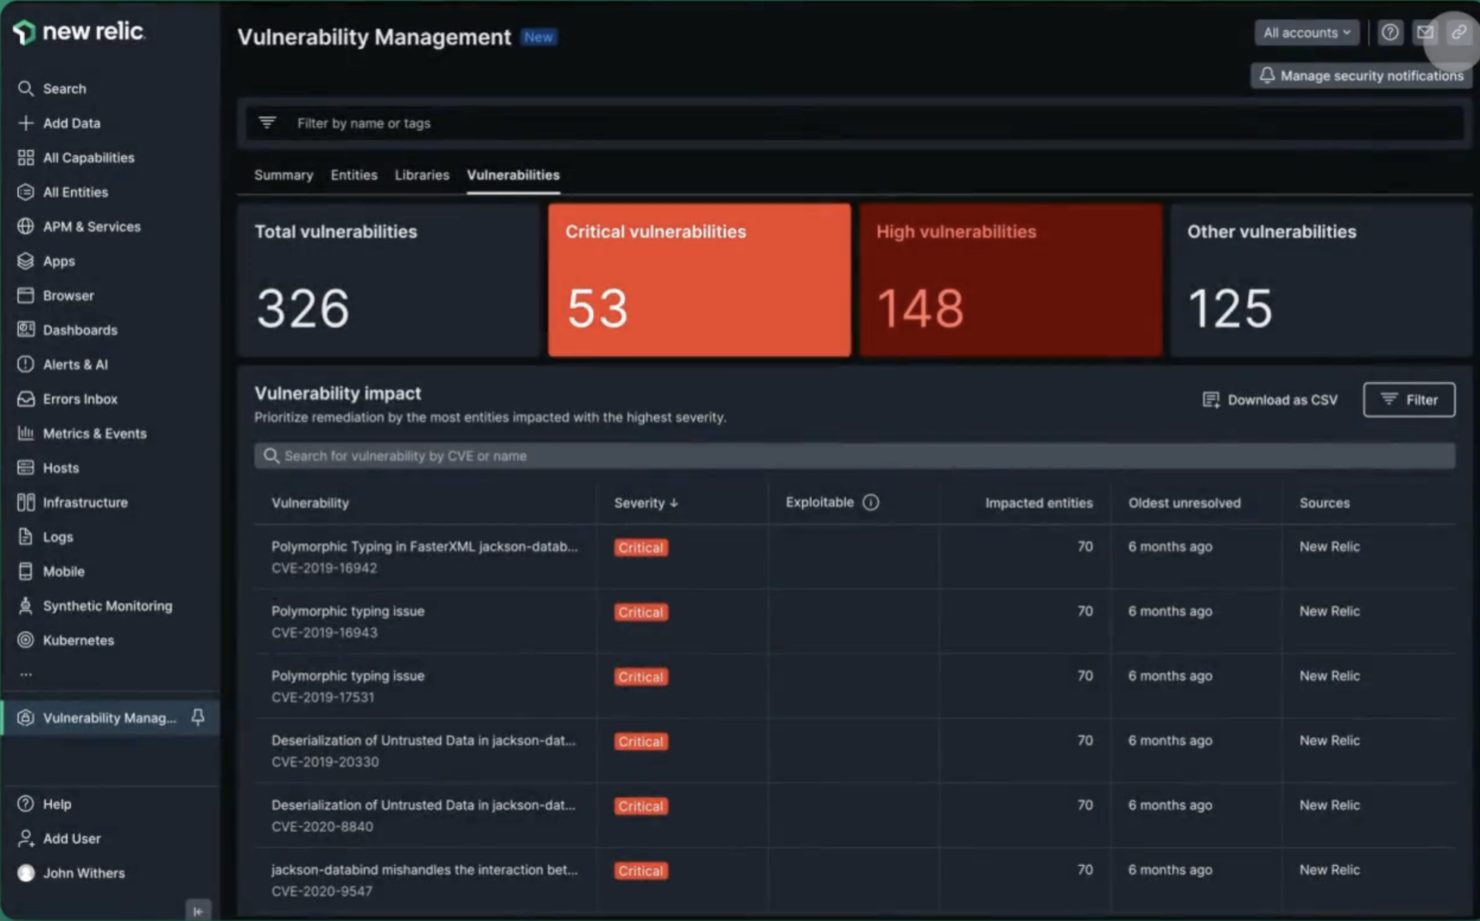Select the Add Data icon
The image size is (1480, 921).
26,123
